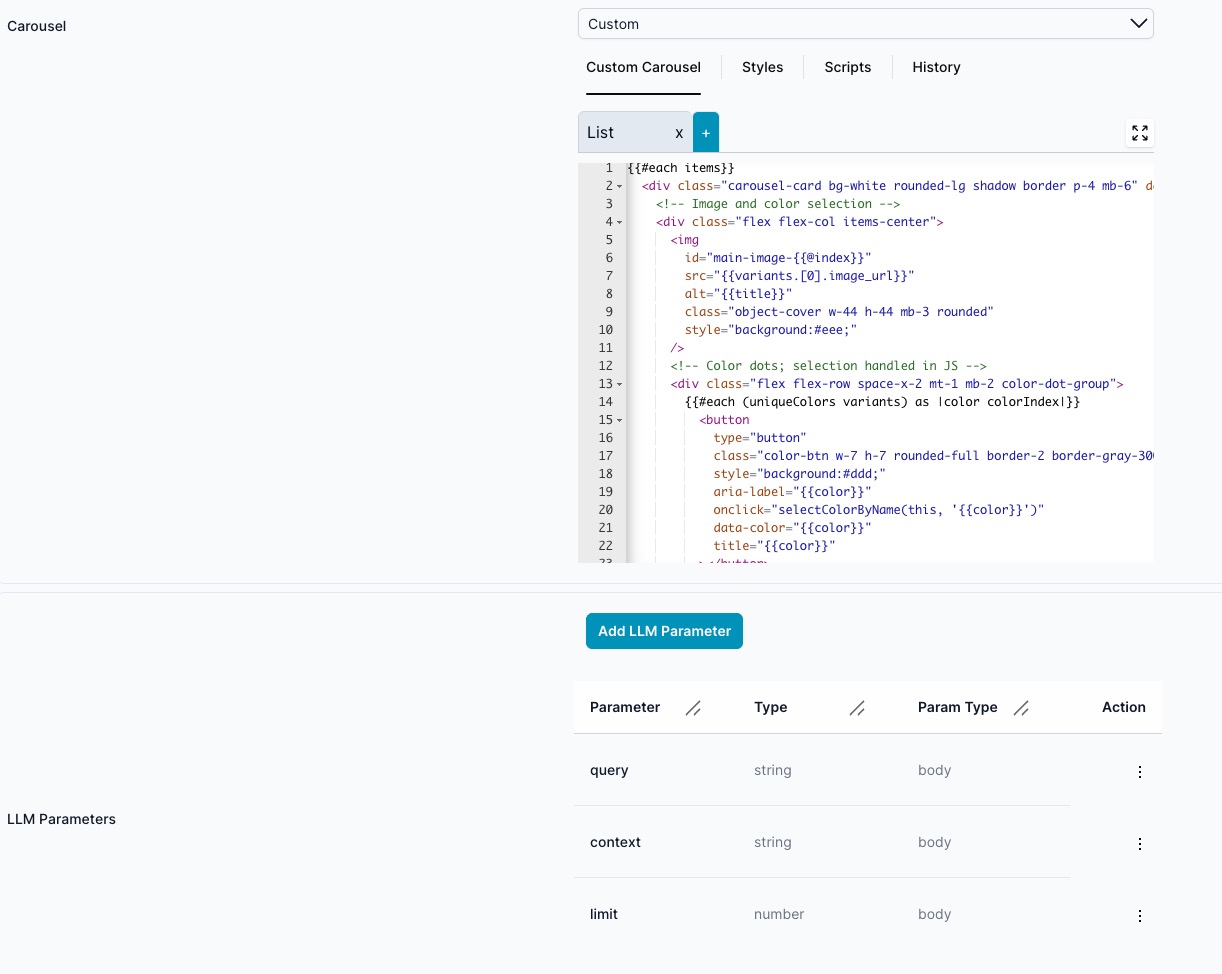1222x974 pixels.
Task: Click resize handle beside Type column header
Action: [857, 708]
